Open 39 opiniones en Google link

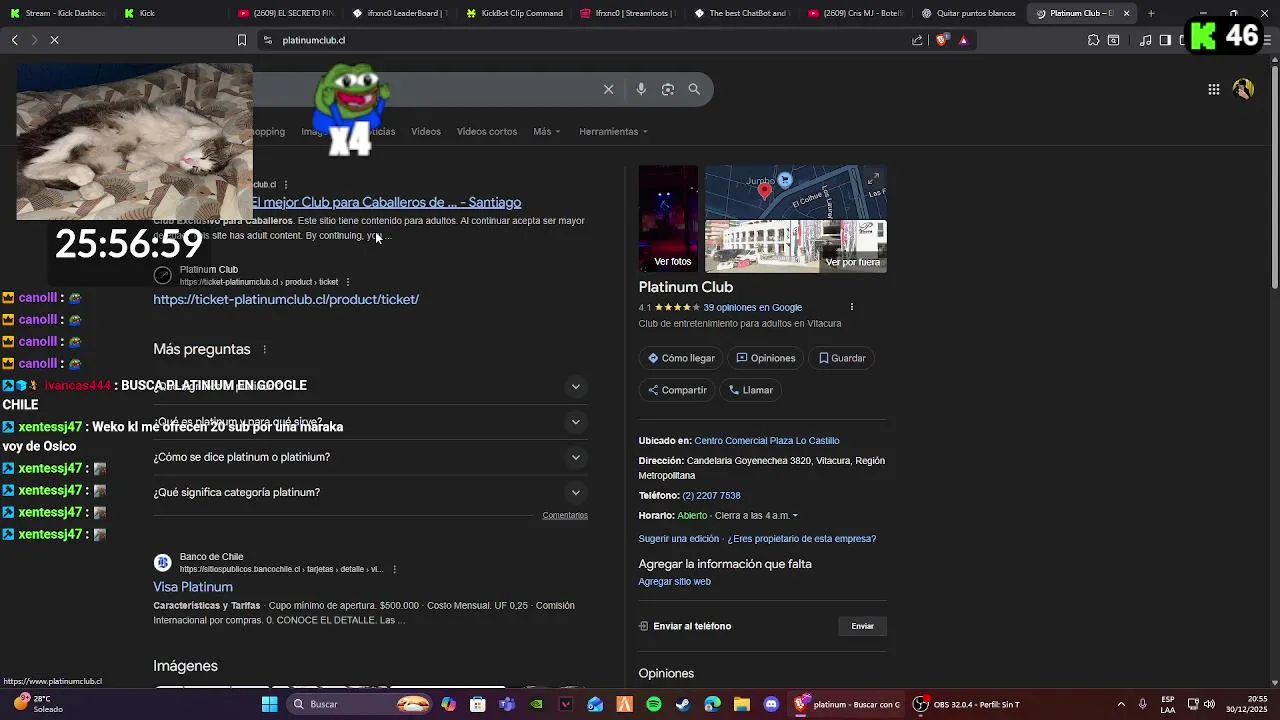752,308
